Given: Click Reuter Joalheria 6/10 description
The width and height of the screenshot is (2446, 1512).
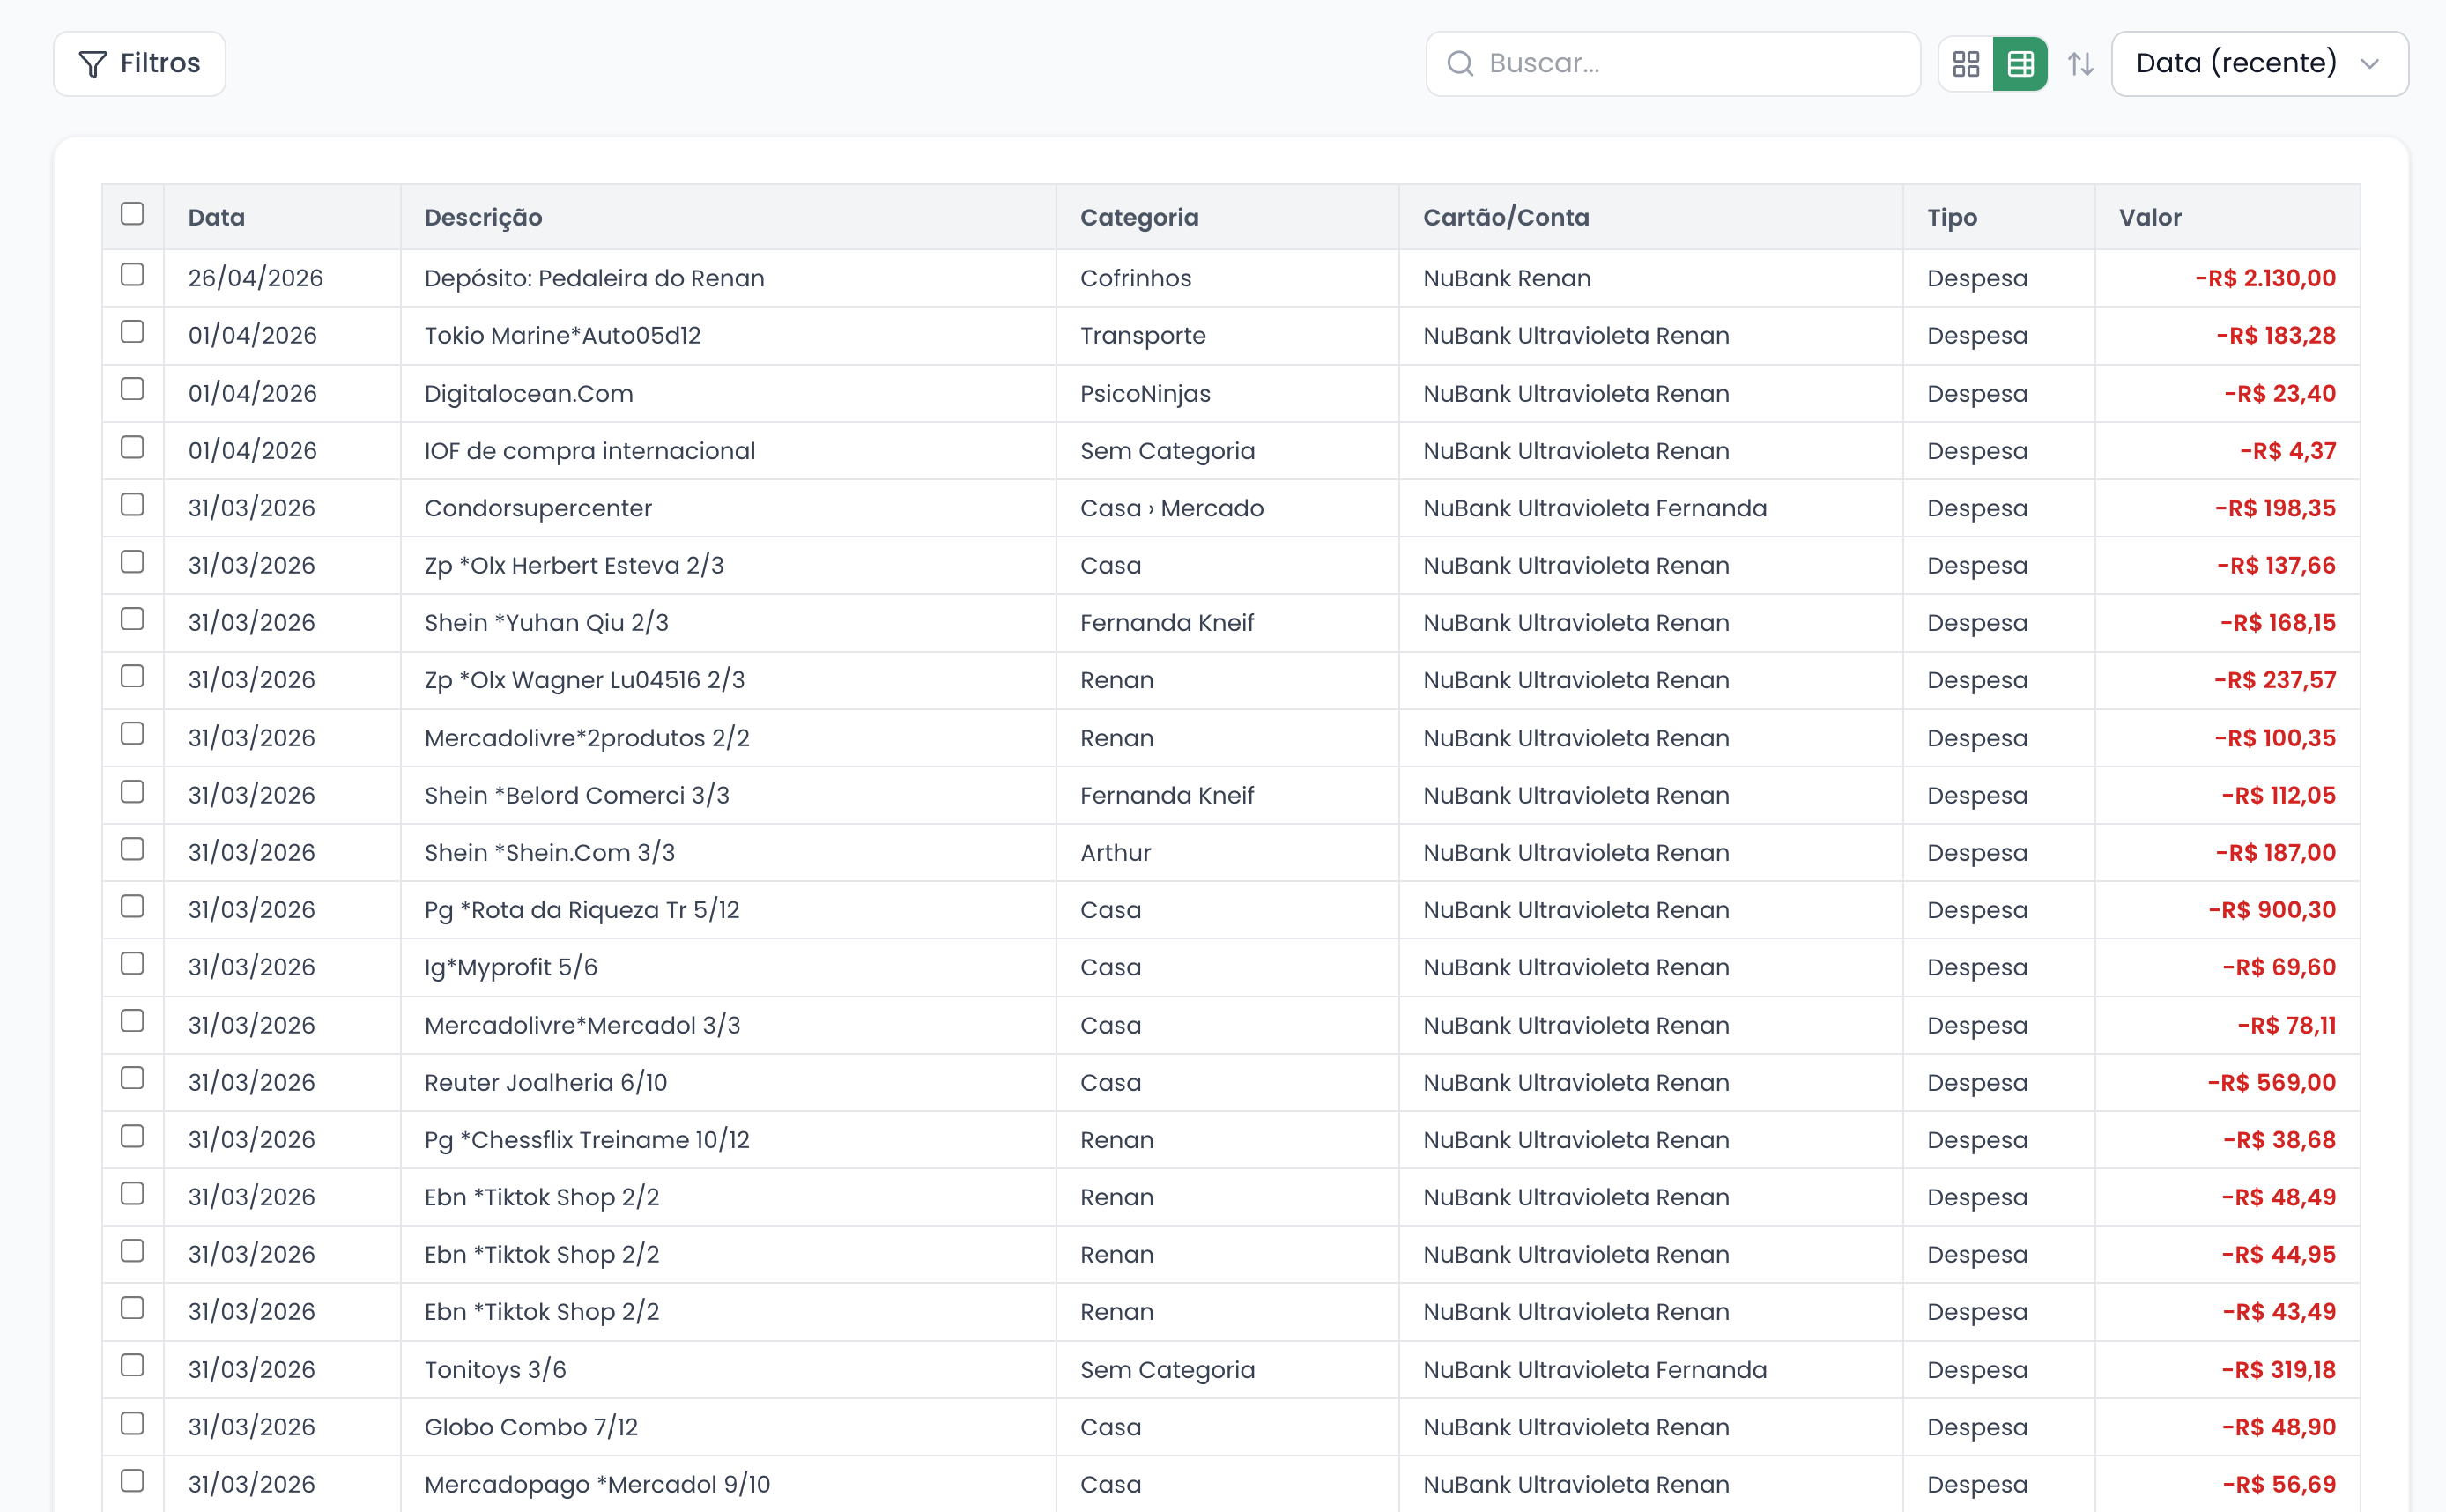Looking at the screenshot, I should pos(545,1083).
